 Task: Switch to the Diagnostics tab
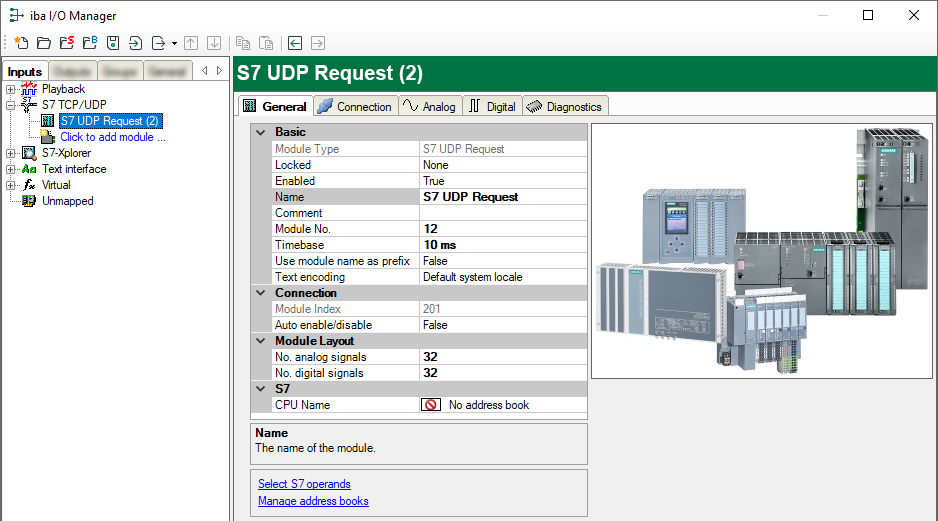[x=565, y=107]
